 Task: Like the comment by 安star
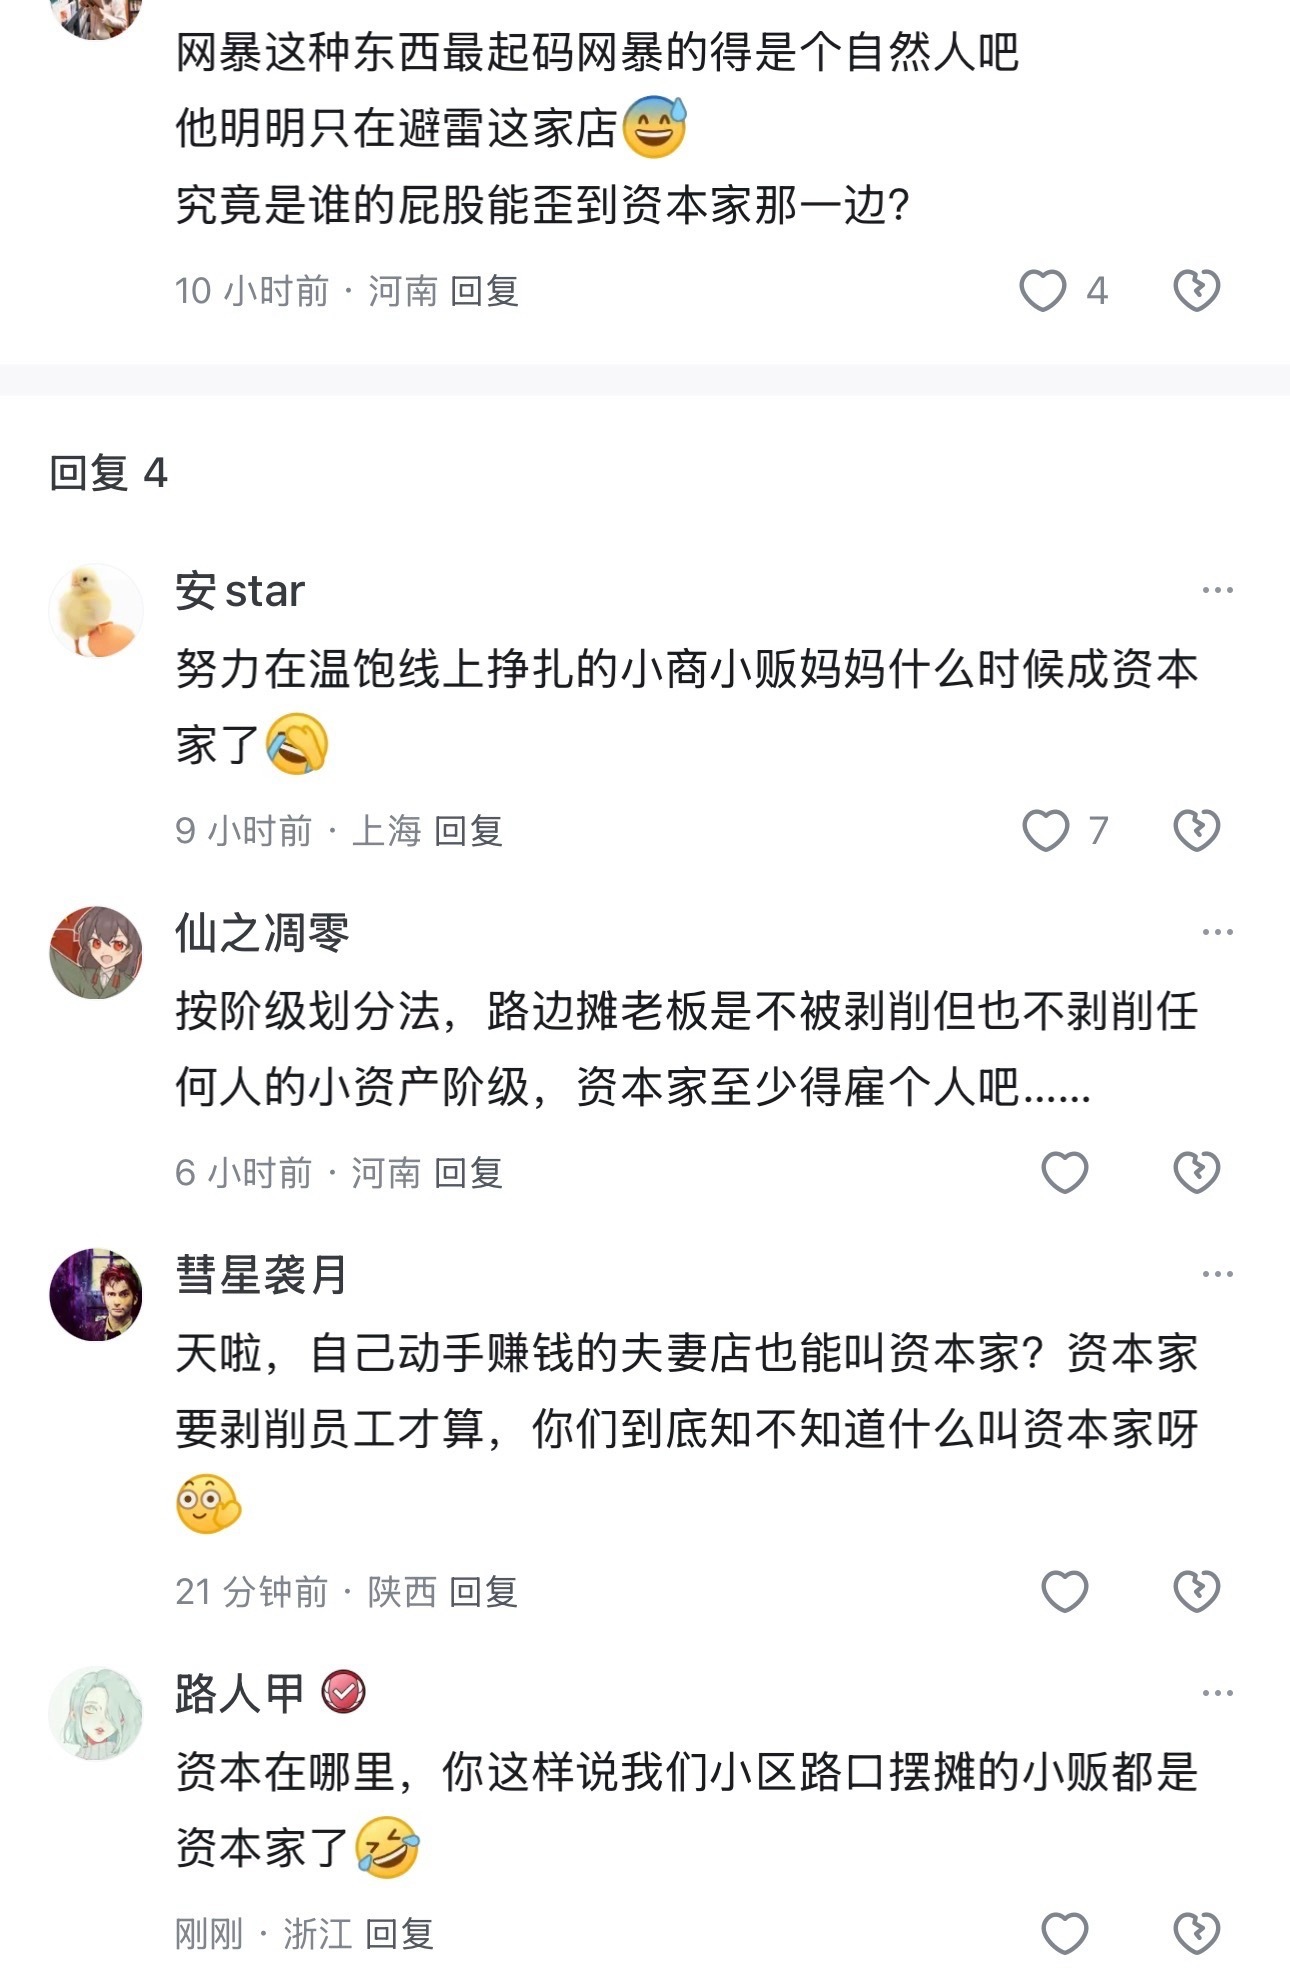point(1046,830)
